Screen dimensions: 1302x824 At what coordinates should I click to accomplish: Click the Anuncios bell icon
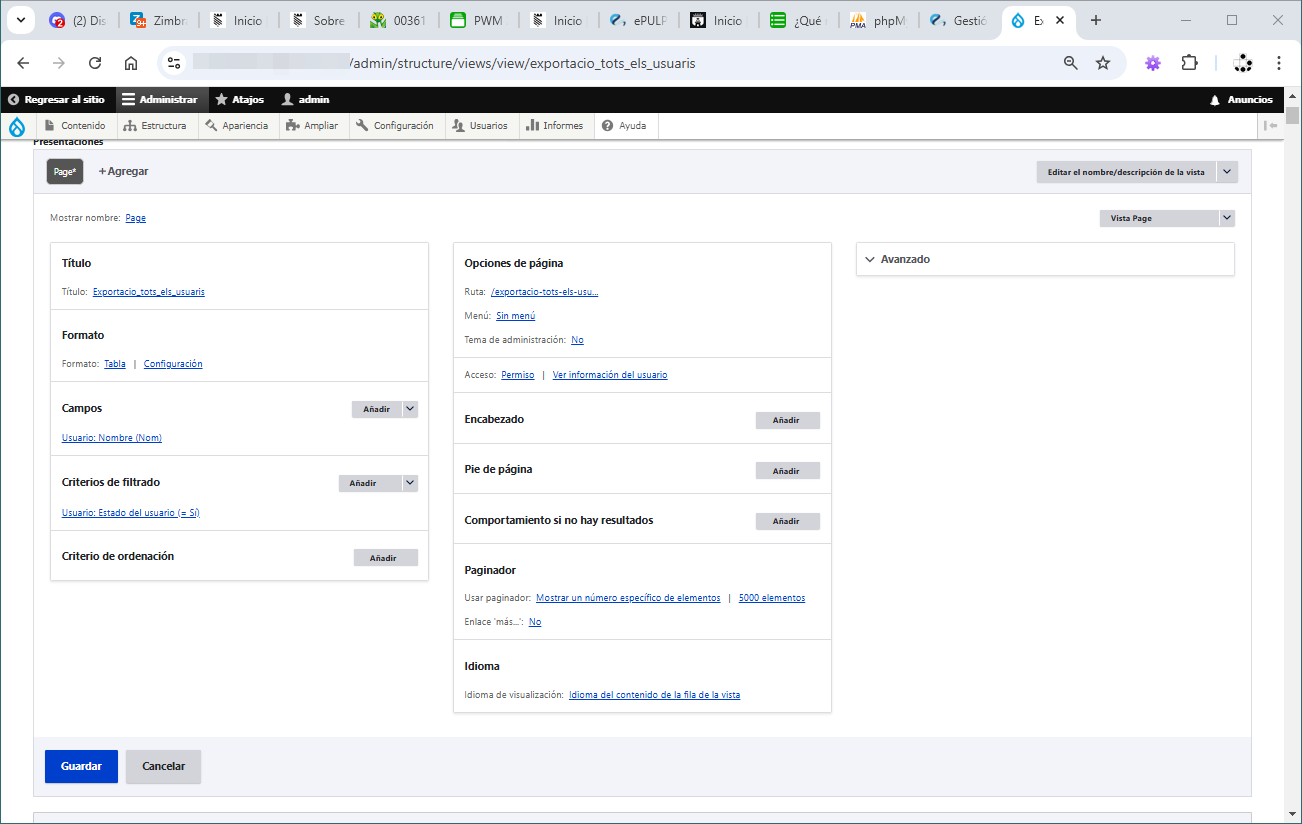(x=1215, y=100)
